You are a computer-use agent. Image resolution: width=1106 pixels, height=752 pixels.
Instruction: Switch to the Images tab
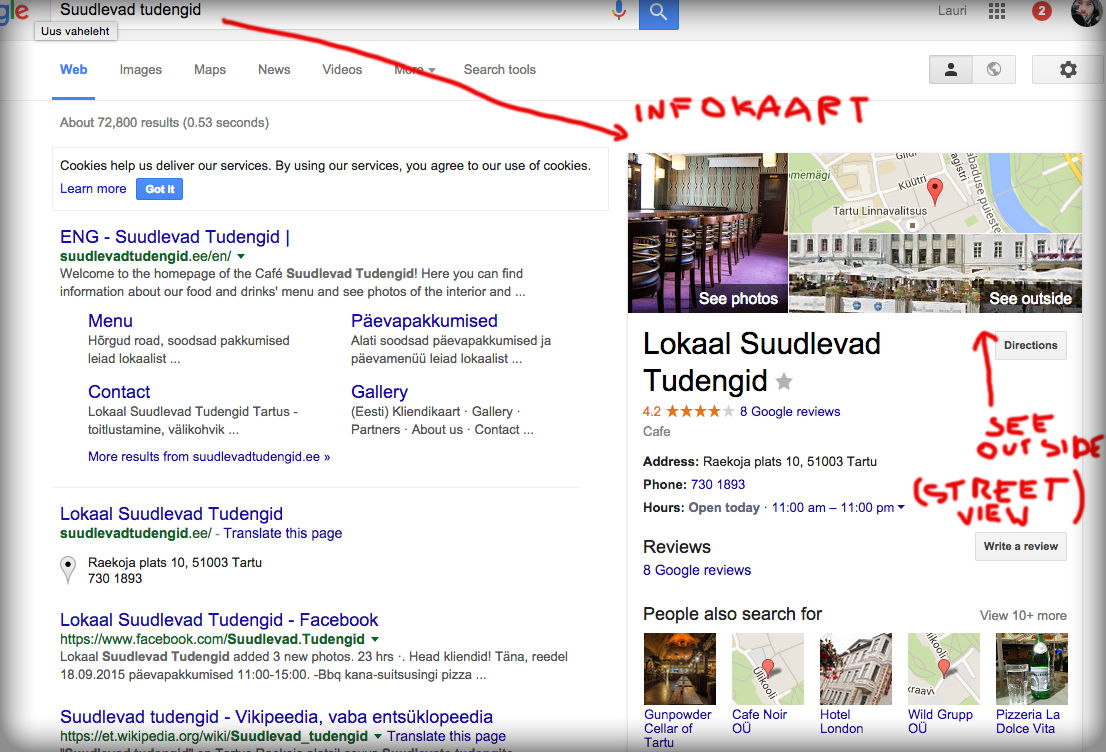click(x=140, y=70)
